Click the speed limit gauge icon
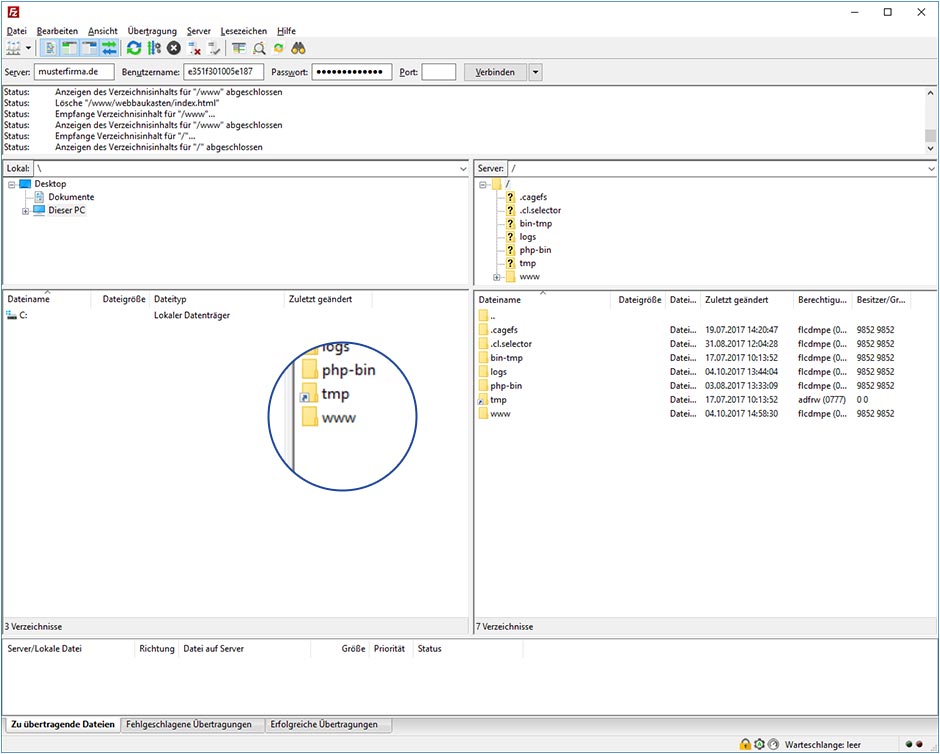This screenshot has width=940, height=754. (773, 744)
